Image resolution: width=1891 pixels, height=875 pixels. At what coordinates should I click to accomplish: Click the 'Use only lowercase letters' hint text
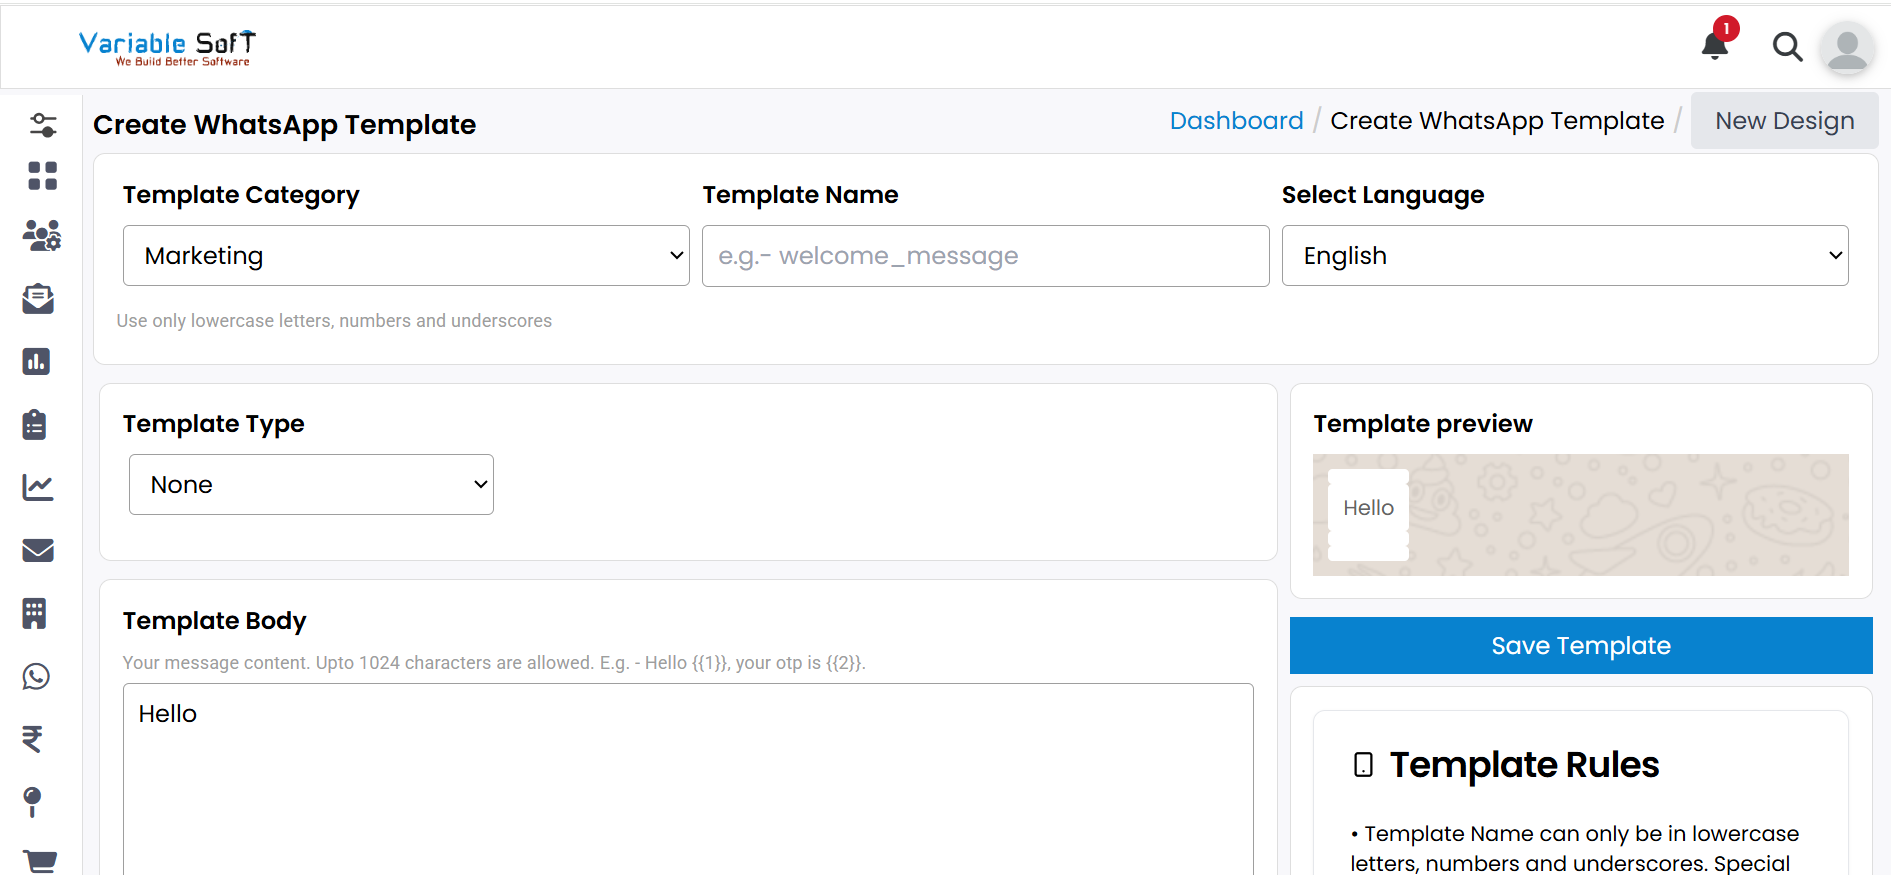tap(334, 321)
